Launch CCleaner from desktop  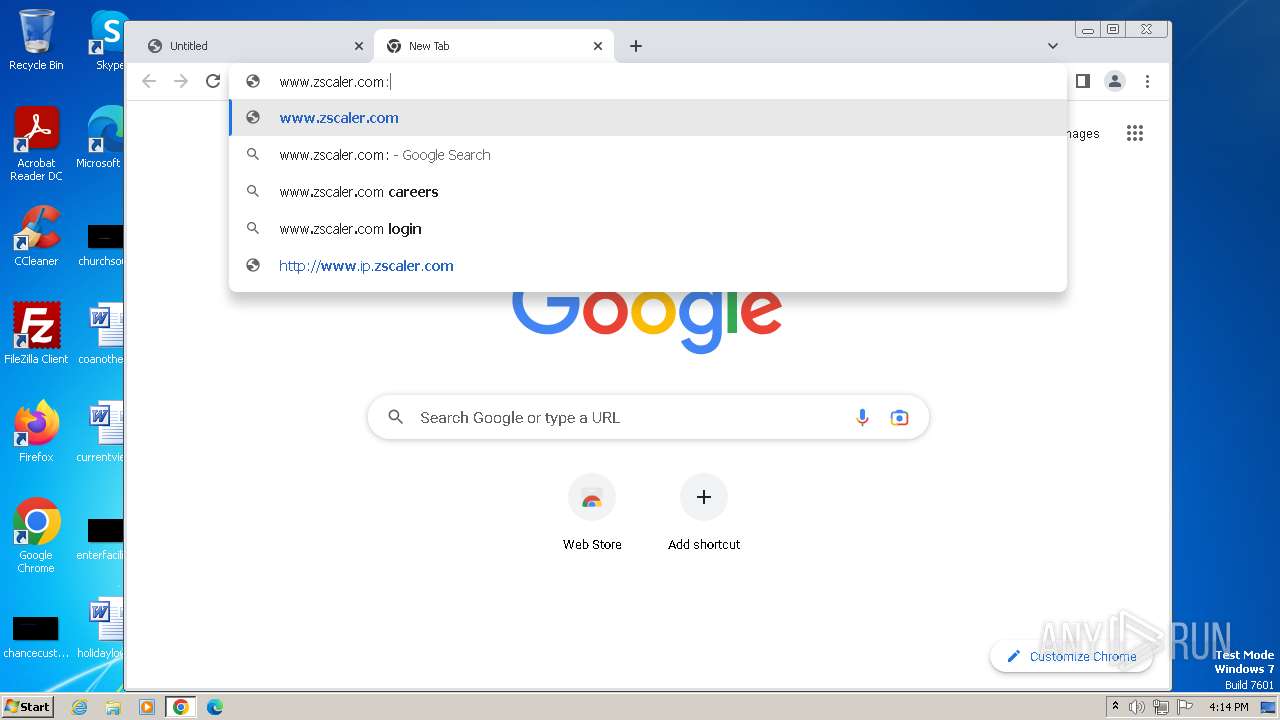tap(36, 236)
